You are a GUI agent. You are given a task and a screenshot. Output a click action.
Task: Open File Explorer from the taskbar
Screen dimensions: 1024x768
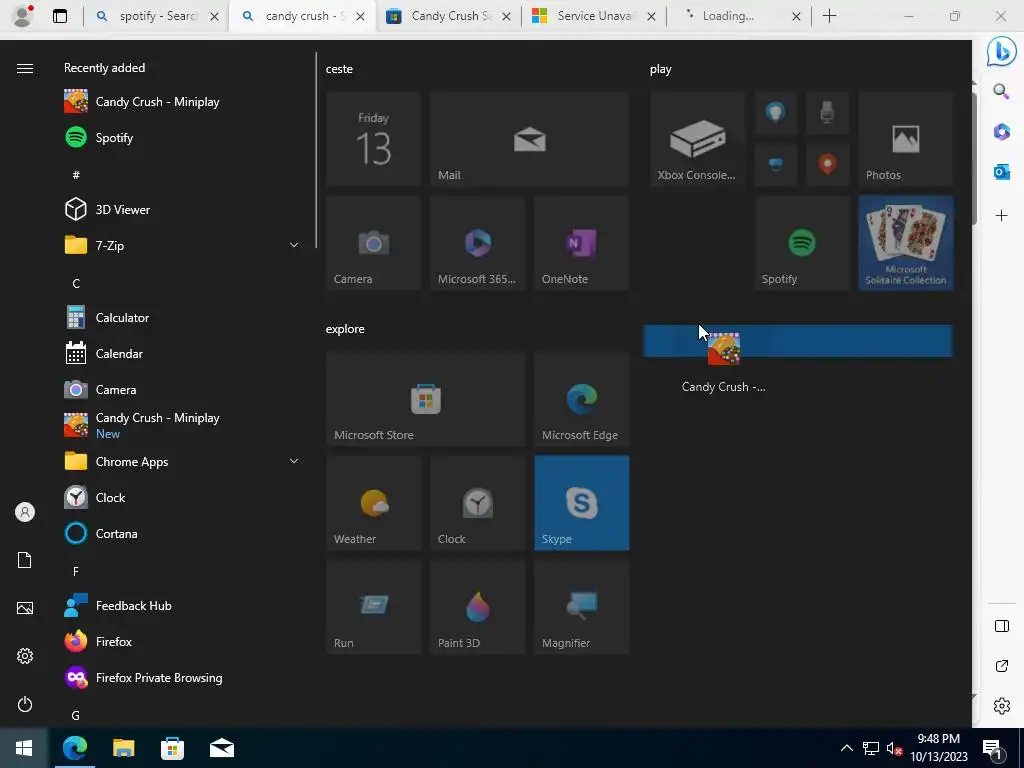tap(123, 748)
